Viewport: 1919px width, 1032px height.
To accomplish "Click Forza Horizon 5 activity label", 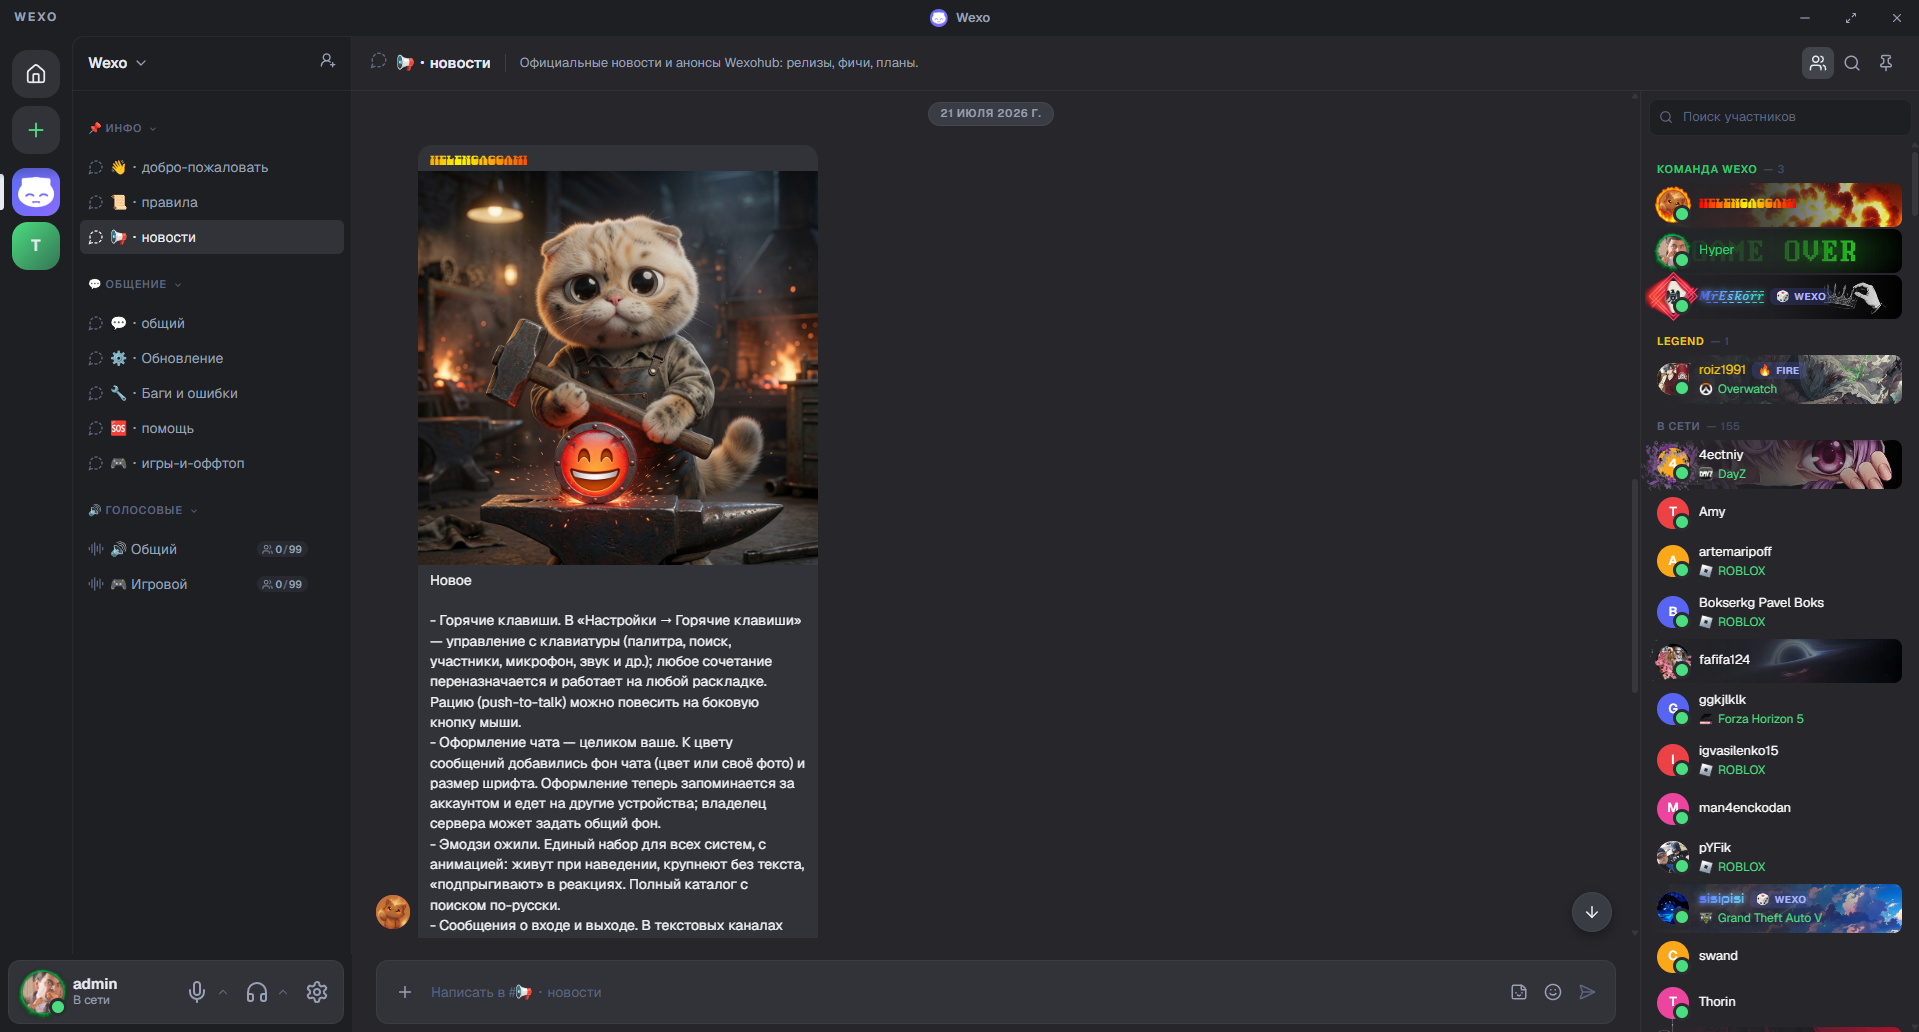I will pyautogui.click(x=1760, y=719).
